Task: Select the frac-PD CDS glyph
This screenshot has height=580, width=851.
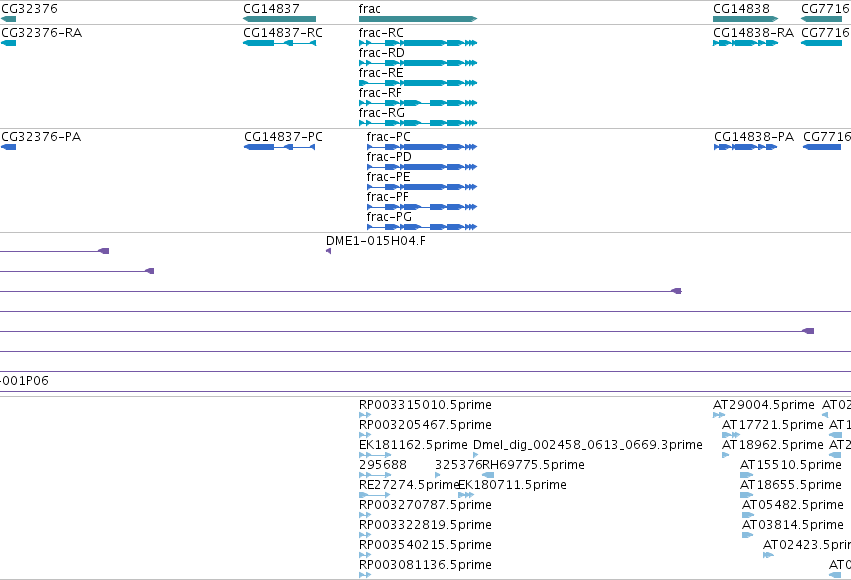Action: point(422,167)
